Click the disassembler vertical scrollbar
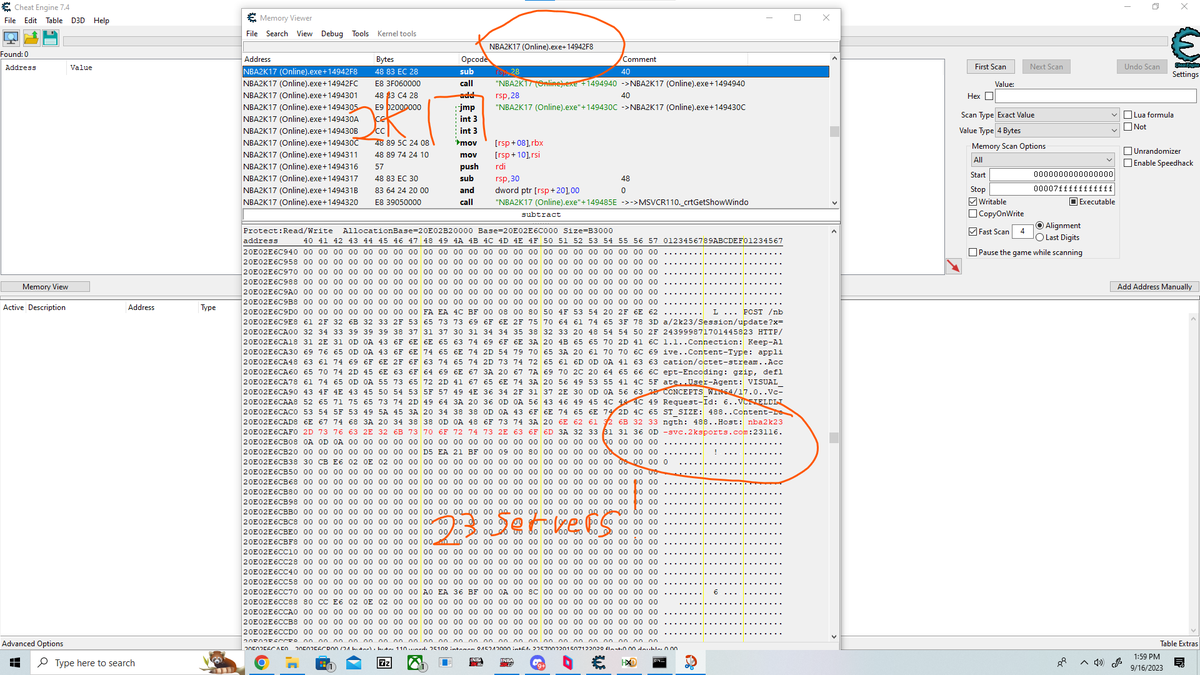The height and width of the screenshot is (675, 1200). 835,131
